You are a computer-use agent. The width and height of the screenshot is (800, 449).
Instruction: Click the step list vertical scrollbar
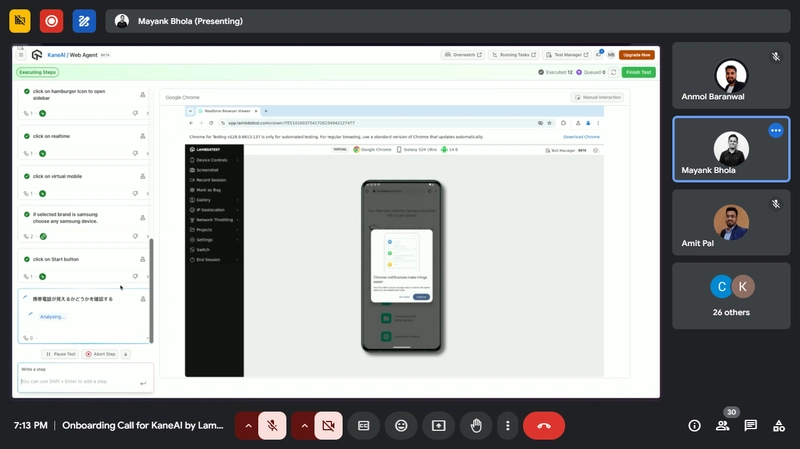pyautogui.click(x=151, y=291)
